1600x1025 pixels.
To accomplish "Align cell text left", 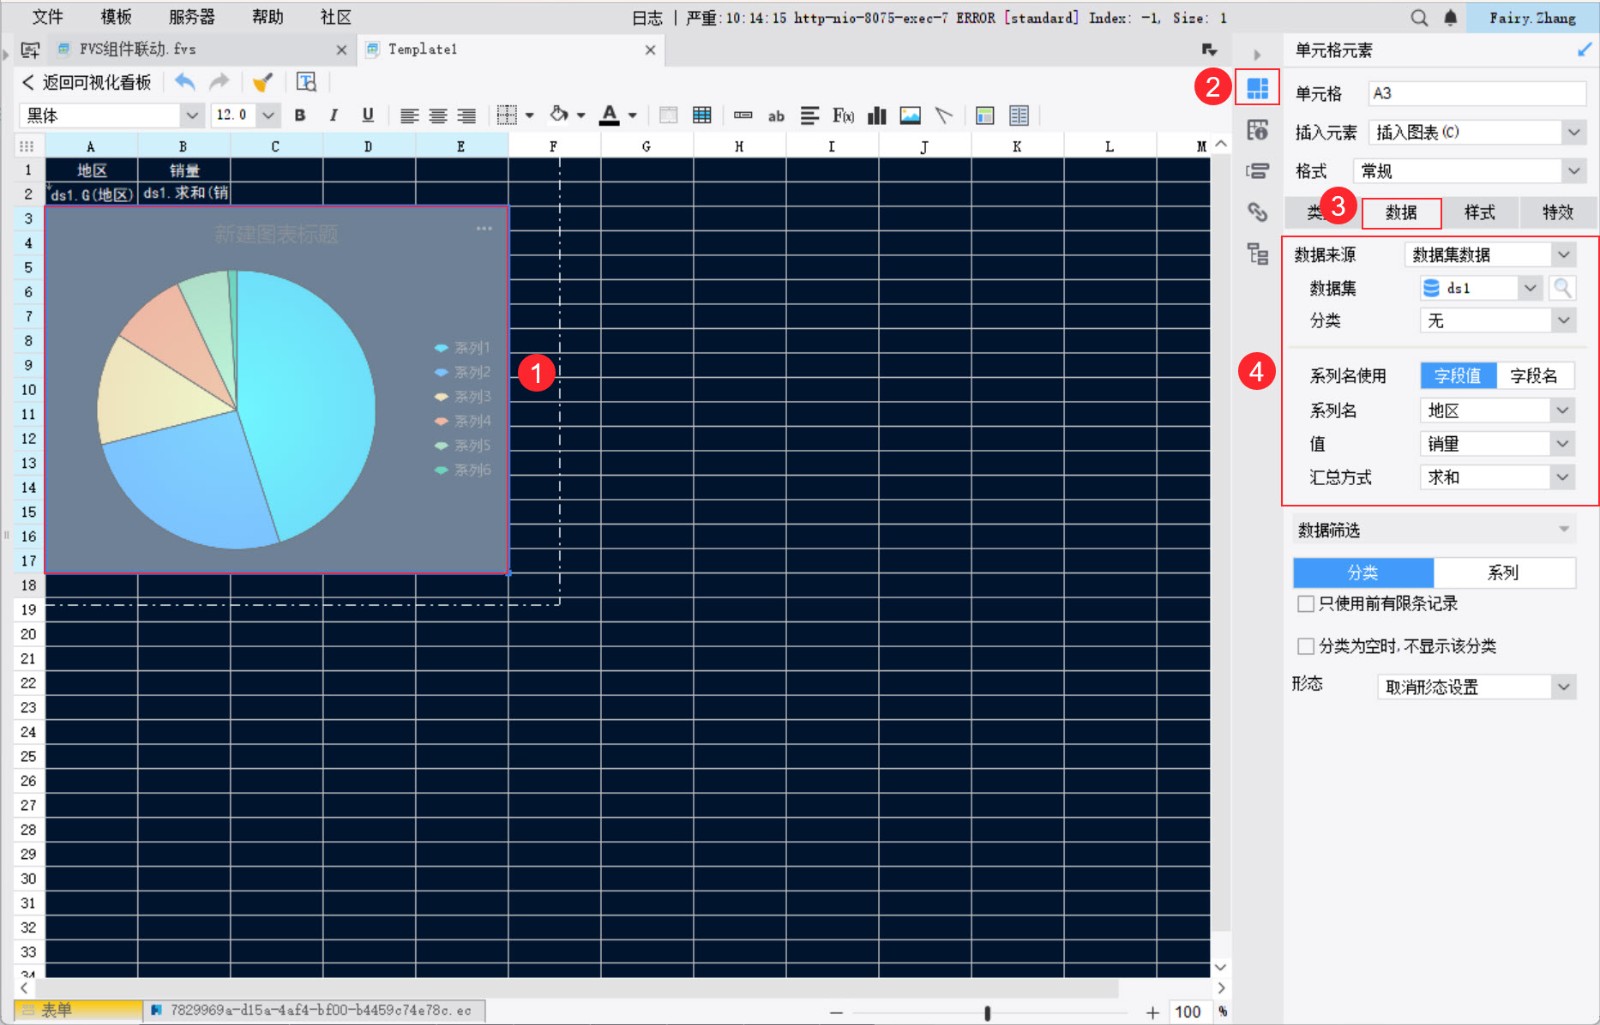I will tap(409, 116).
